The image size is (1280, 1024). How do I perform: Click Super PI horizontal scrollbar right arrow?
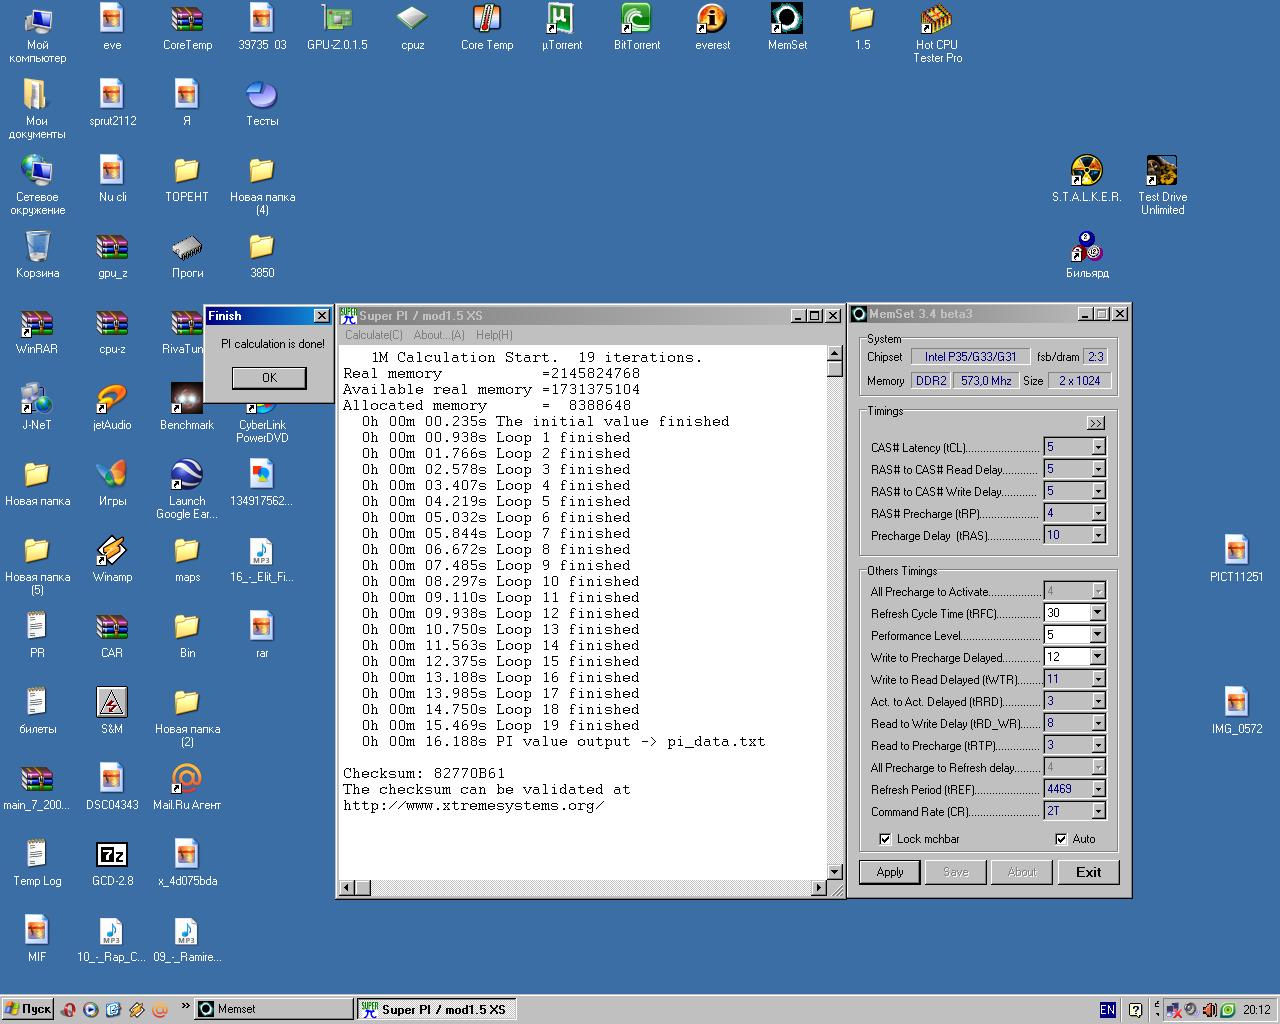[x=819, y=887]
